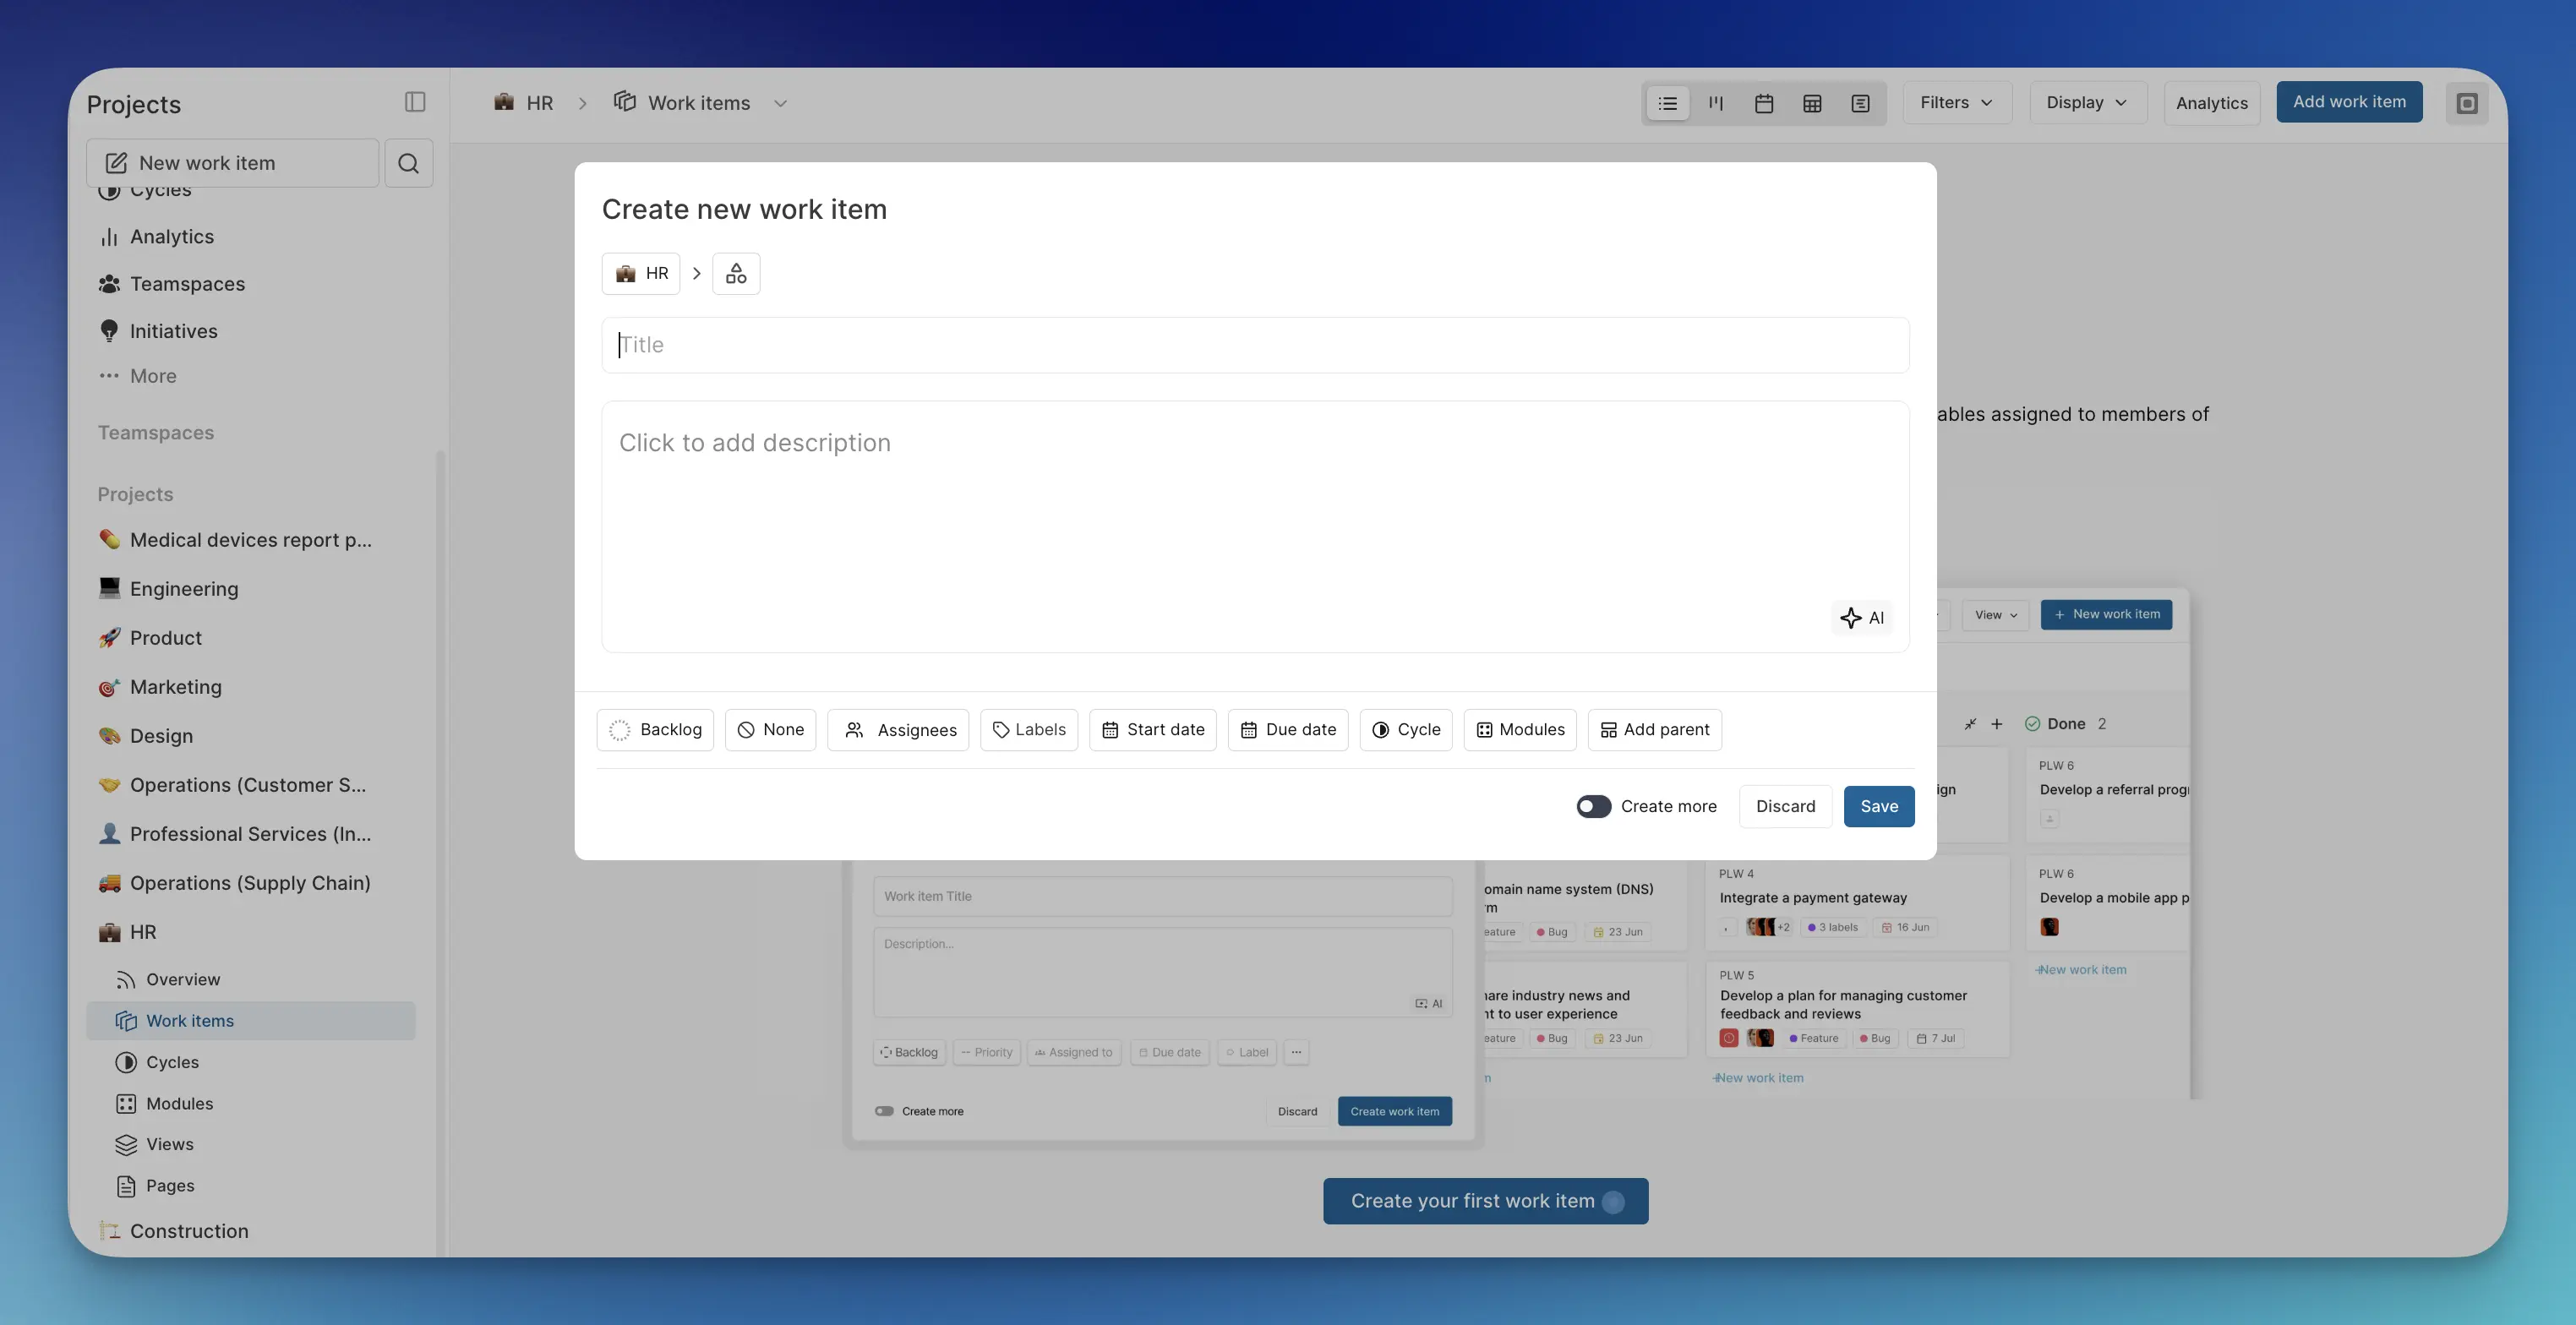Click Add parent button

(x=1654, y=730)
